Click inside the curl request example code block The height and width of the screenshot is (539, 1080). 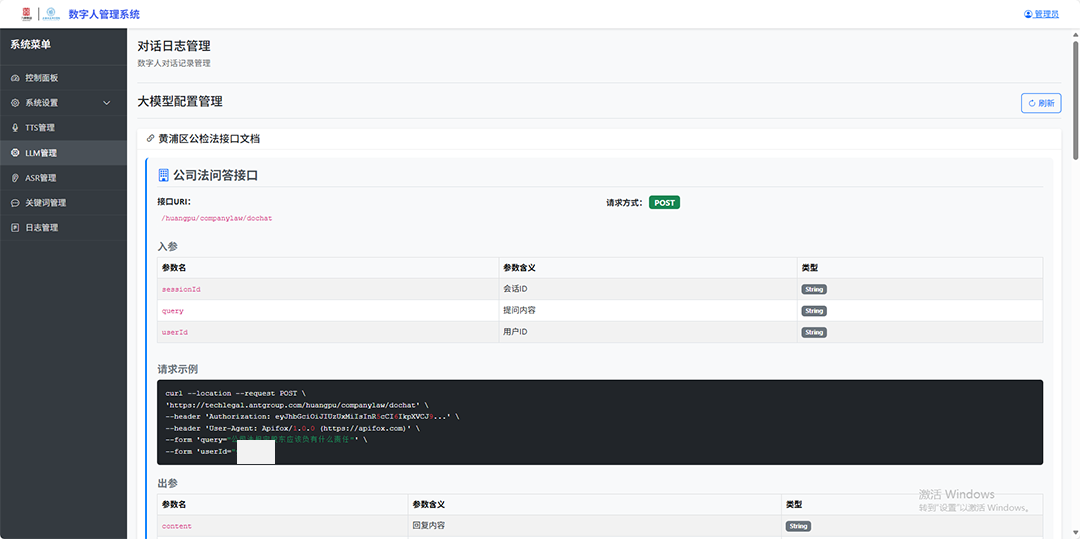(598, 422)
